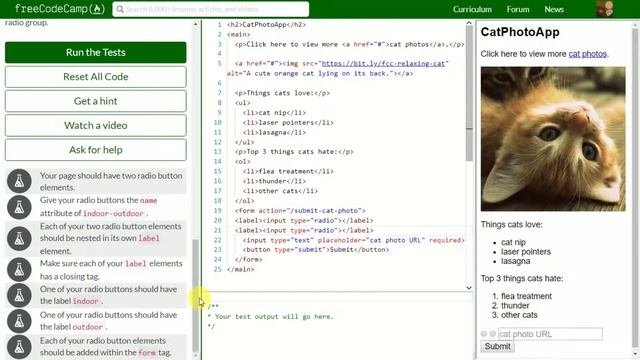
Task: Click Ask for help button
Action: click(96, 150)
